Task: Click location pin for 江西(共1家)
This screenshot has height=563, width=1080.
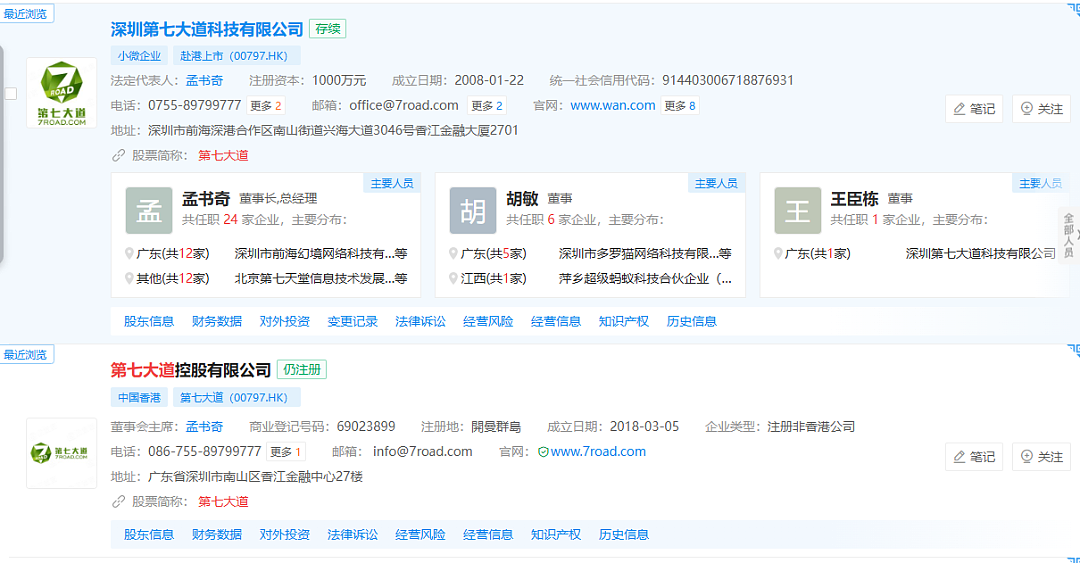Action: click(x=453, y=278)
